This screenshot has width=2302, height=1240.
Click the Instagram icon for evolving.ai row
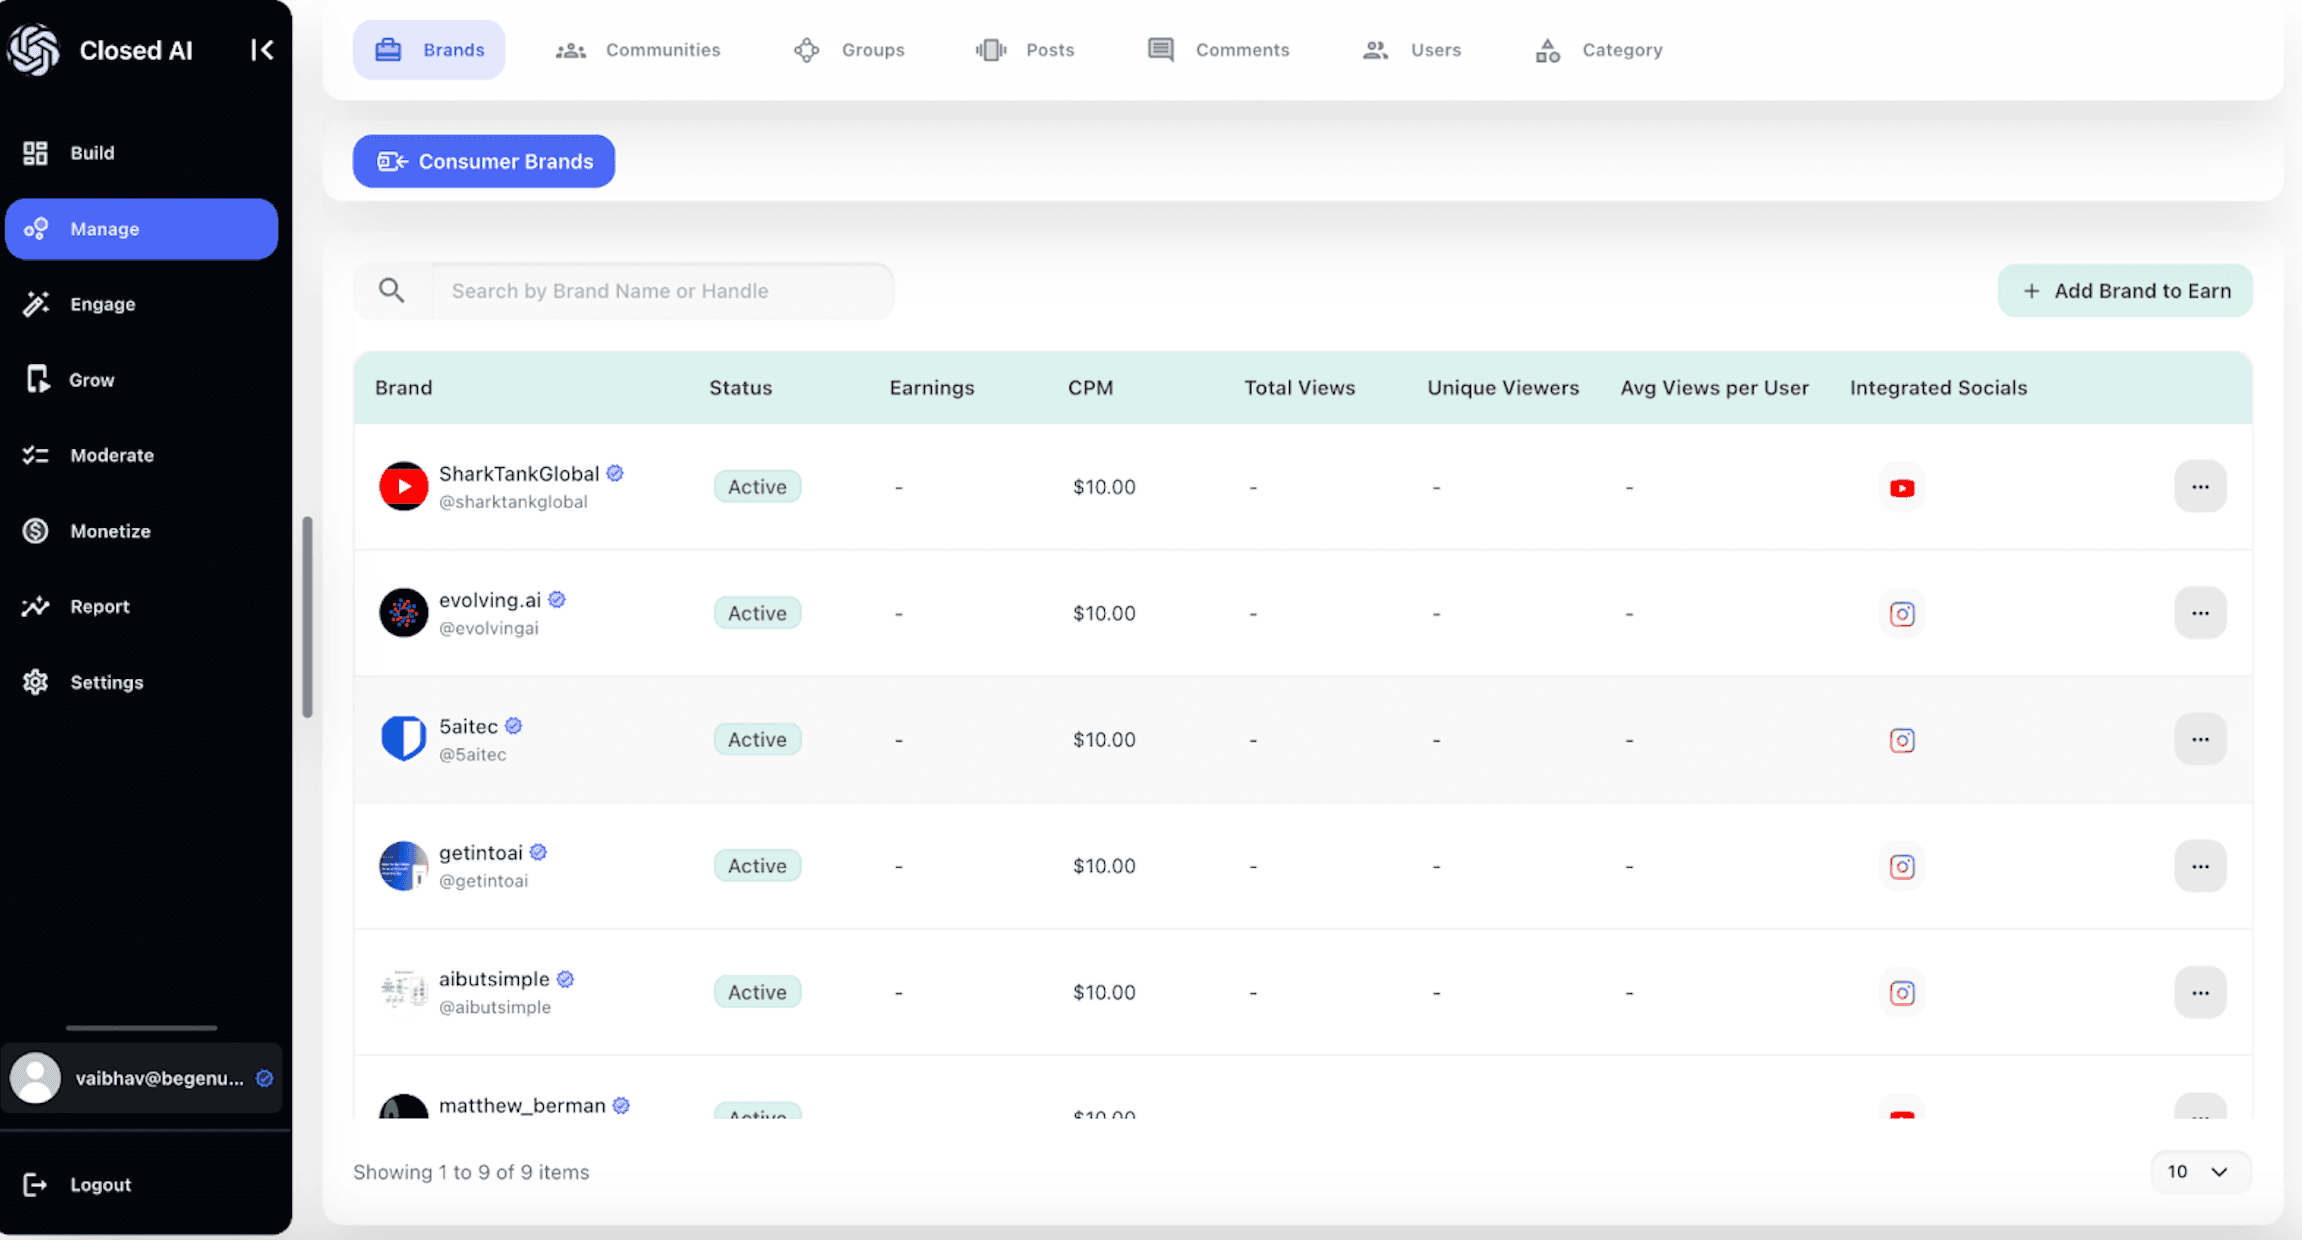coord(1901,614)
